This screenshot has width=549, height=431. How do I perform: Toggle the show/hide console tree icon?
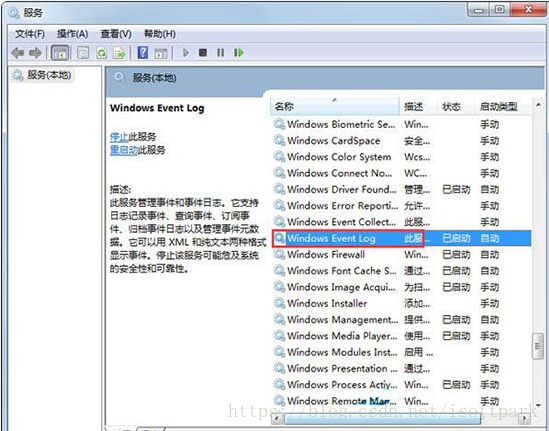(x=60, y=53)
